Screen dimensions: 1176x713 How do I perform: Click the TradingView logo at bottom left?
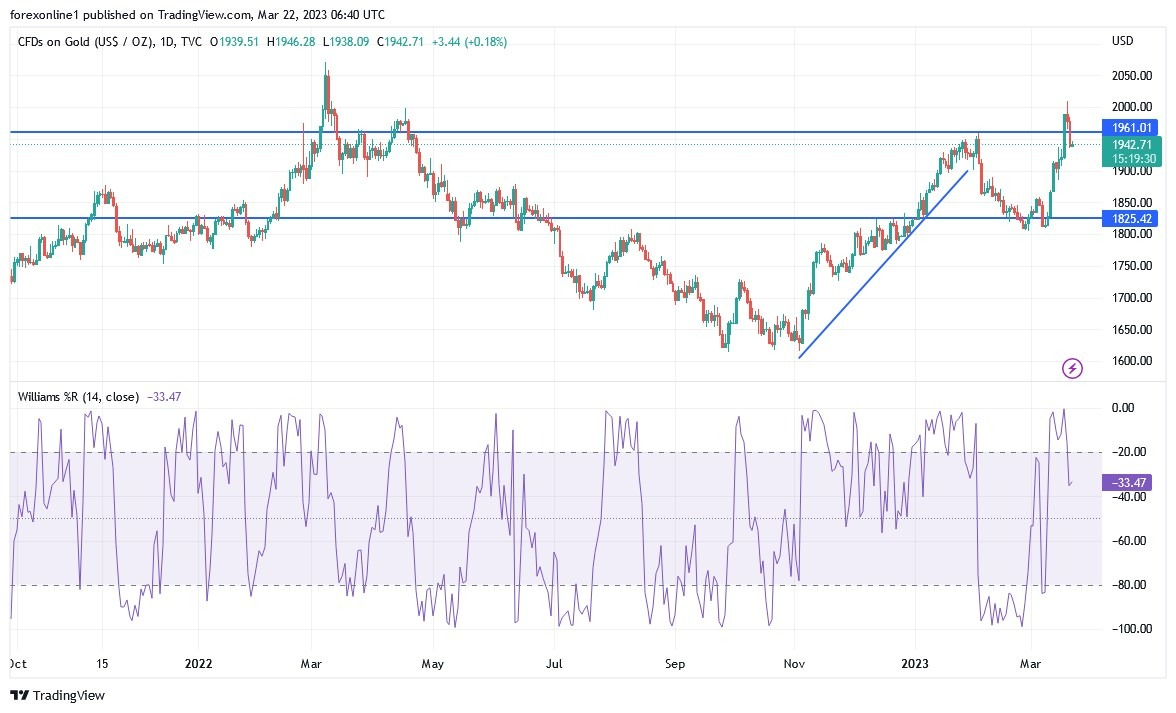click(58, 695)
